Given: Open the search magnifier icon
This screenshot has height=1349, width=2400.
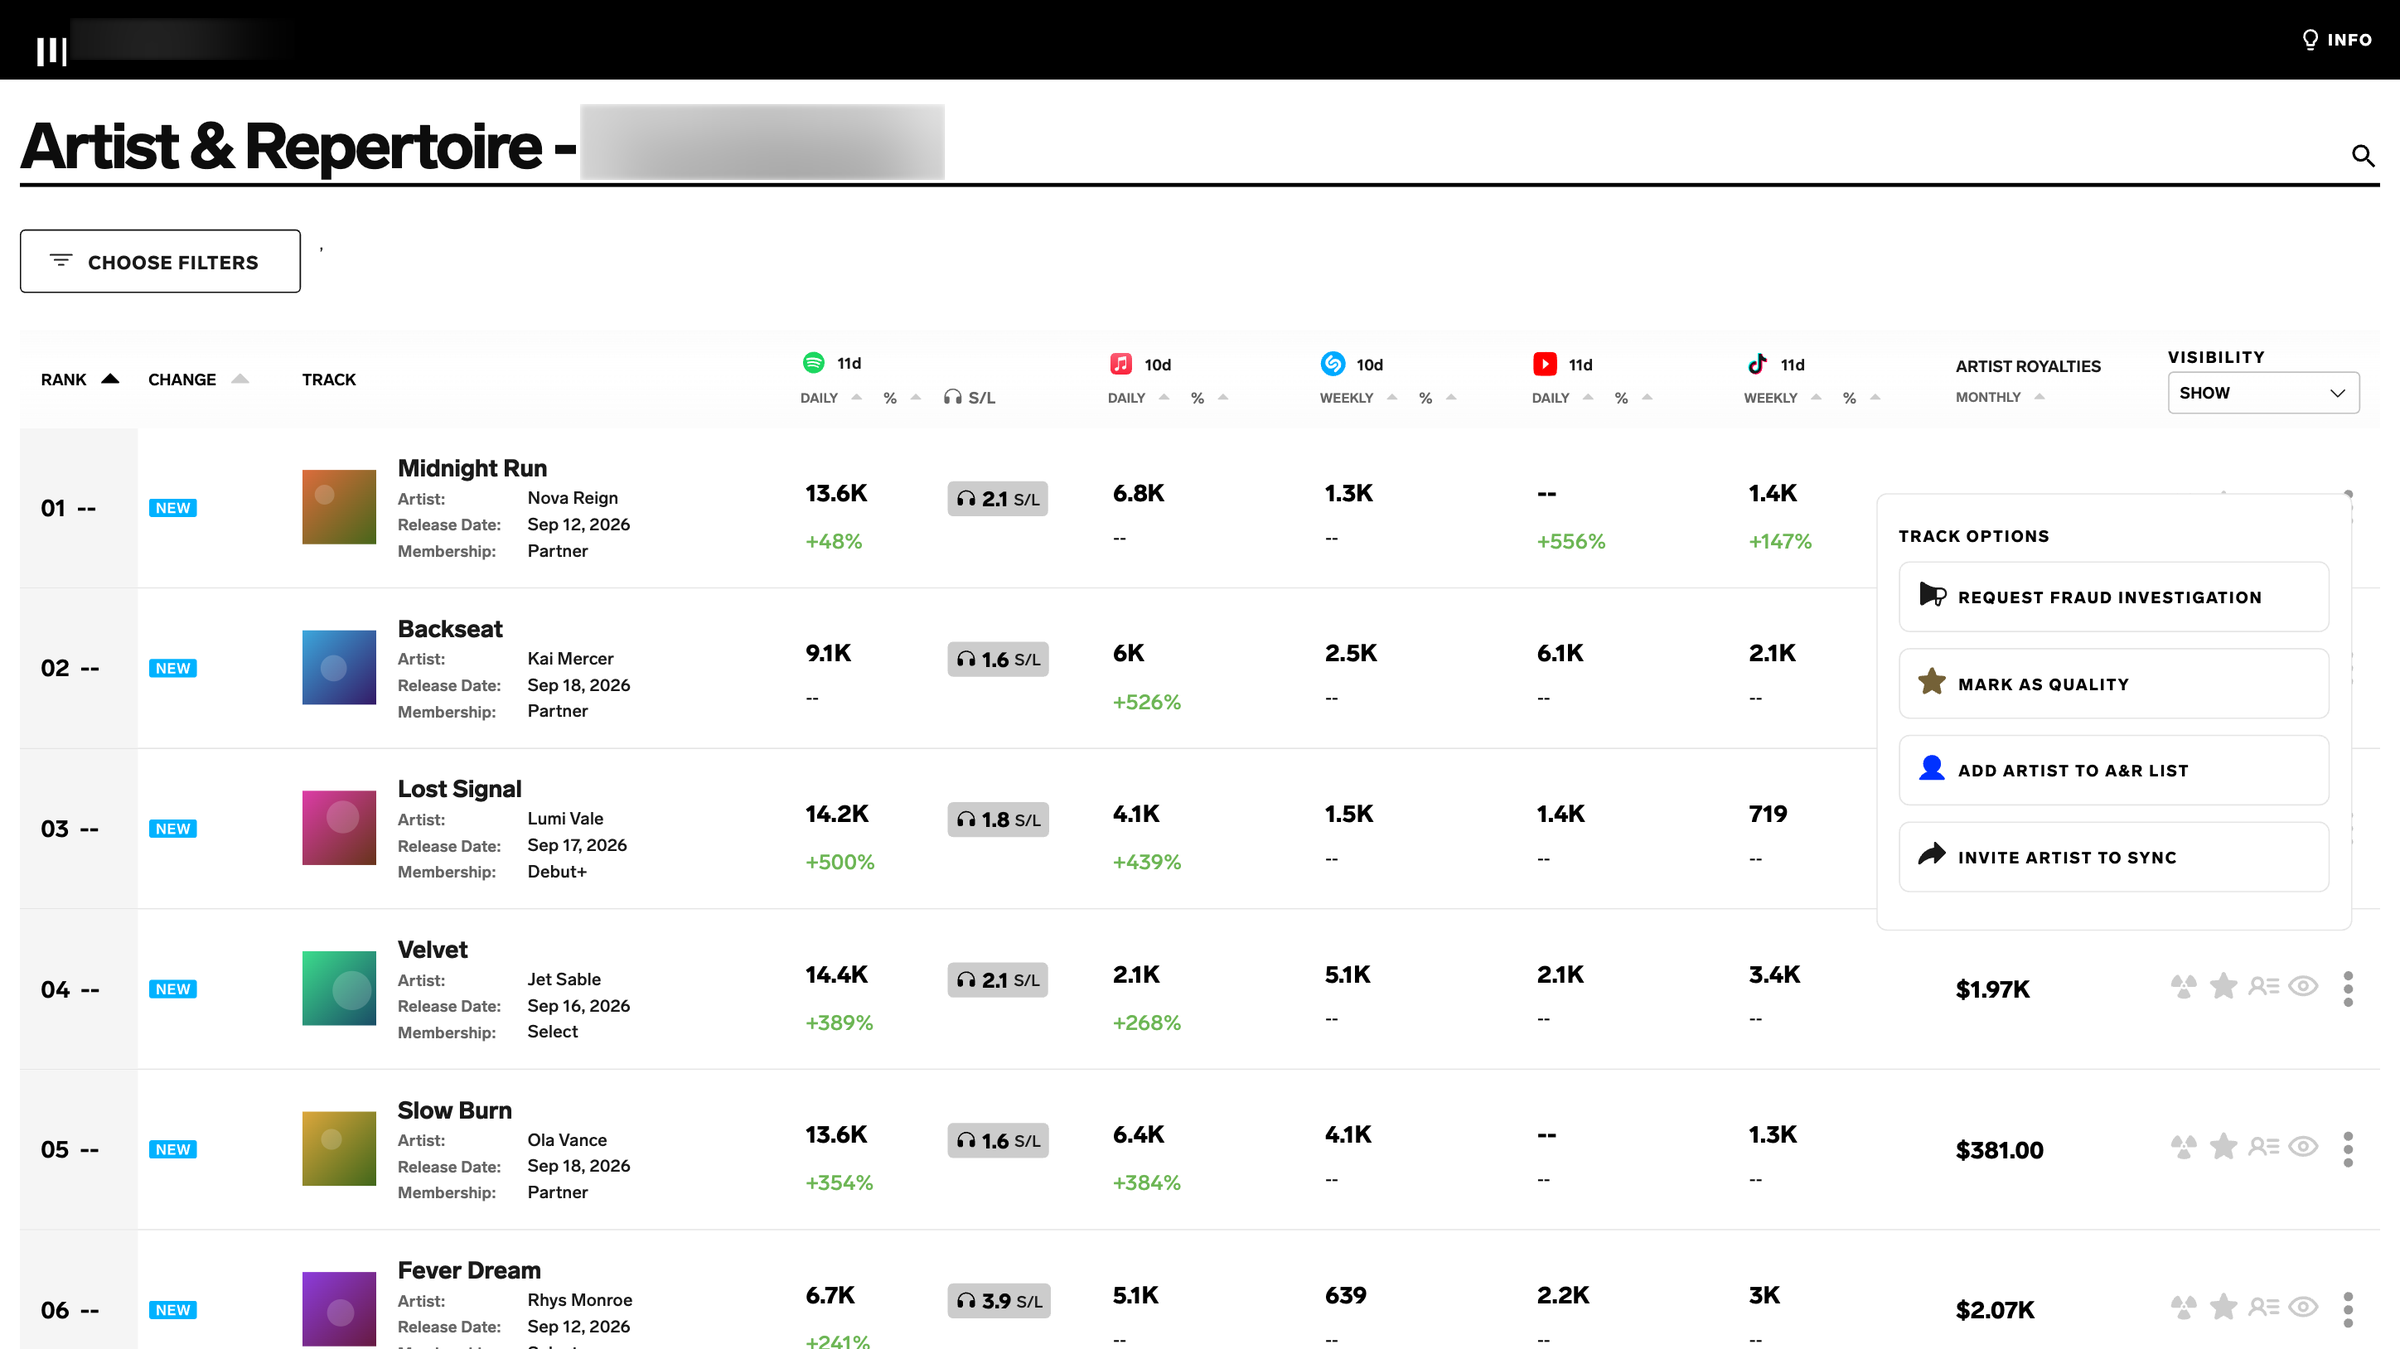Looking at the screenshot, I should [2363, 155].
